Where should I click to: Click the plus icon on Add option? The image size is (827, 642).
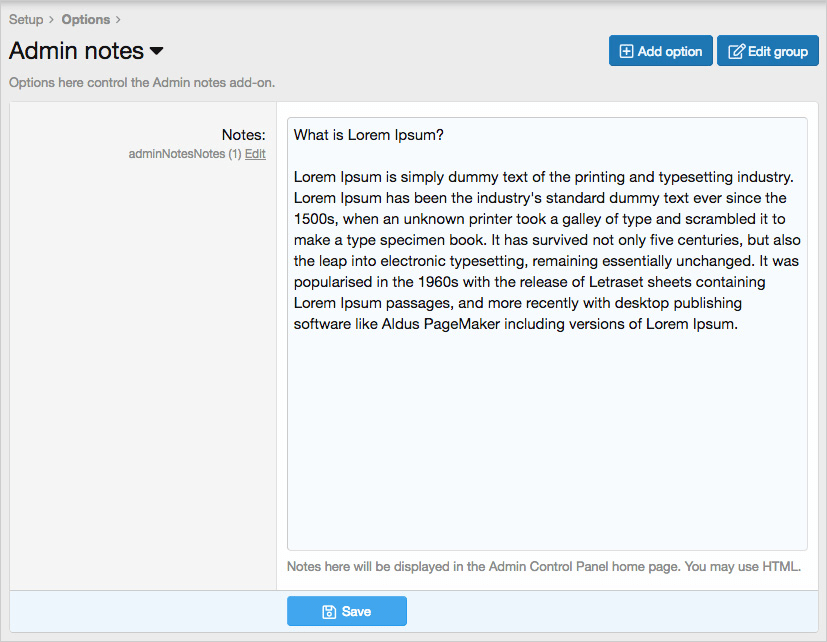[x=627, y=51]
